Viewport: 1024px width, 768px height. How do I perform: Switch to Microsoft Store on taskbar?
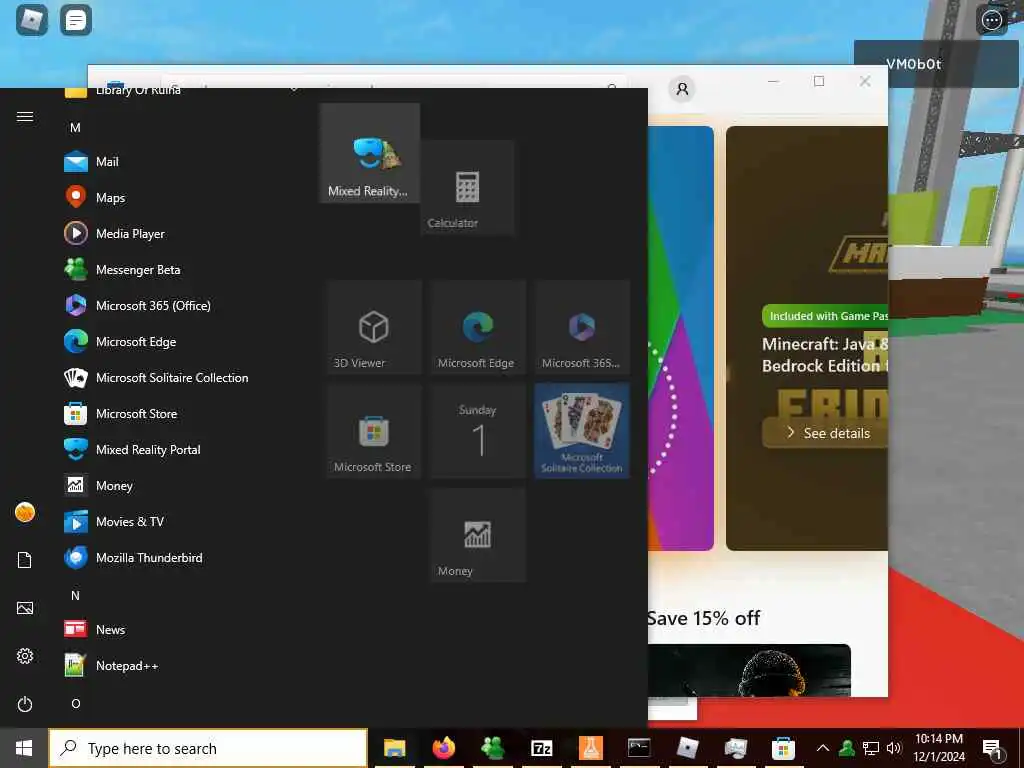coord(783,748)
